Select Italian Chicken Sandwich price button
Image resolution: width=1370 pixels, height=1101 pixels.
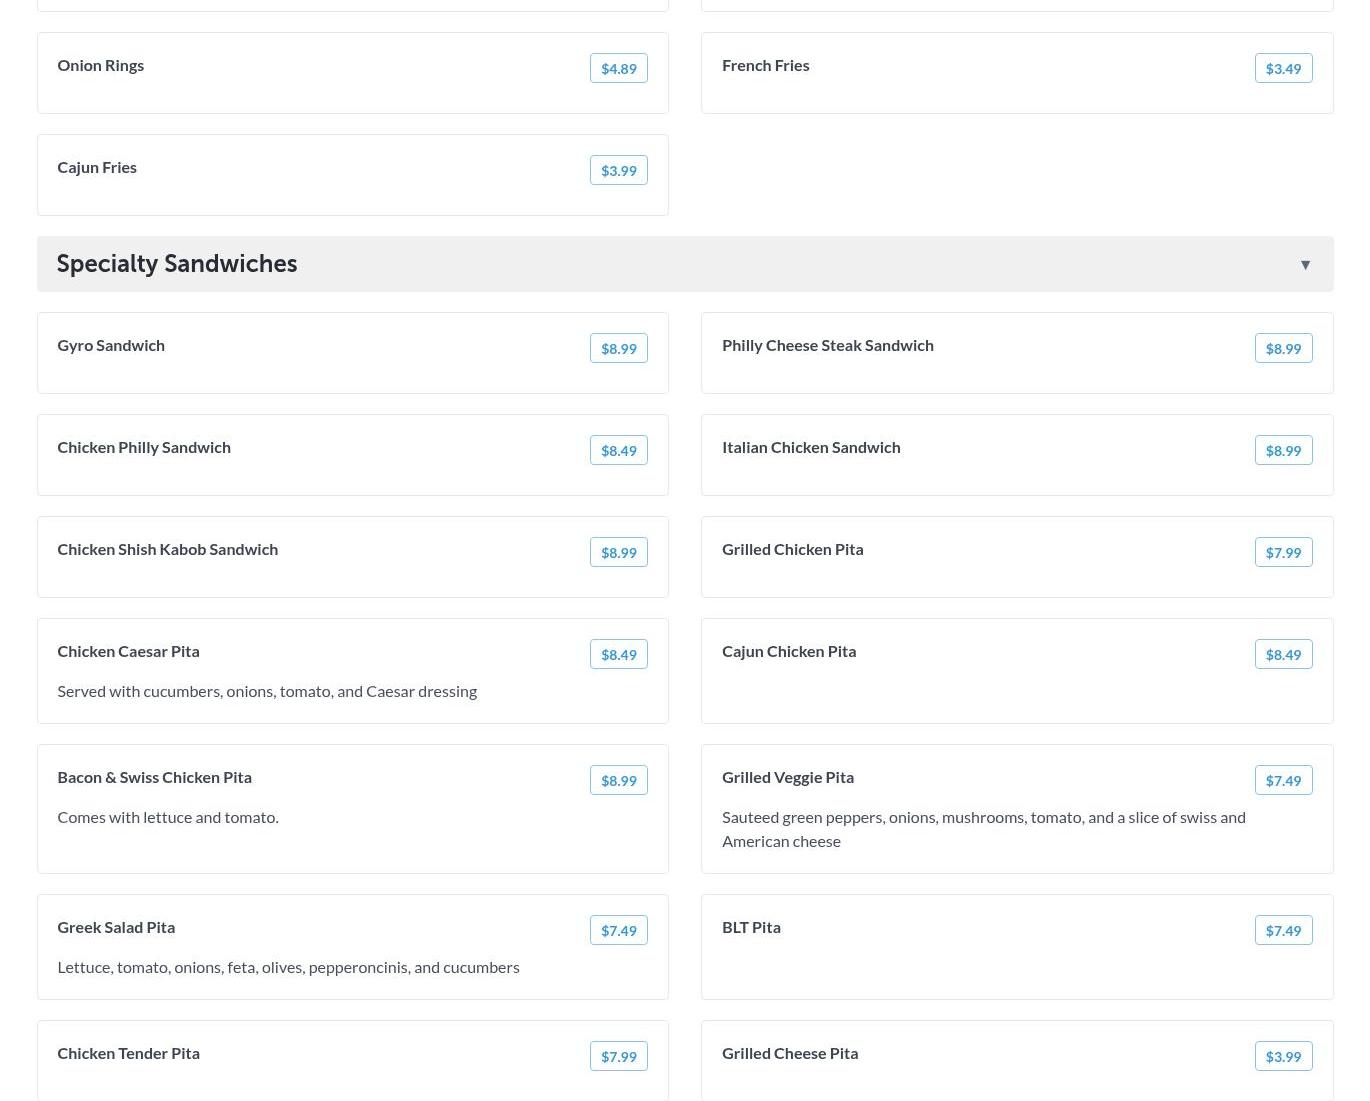click(1283, 451)
